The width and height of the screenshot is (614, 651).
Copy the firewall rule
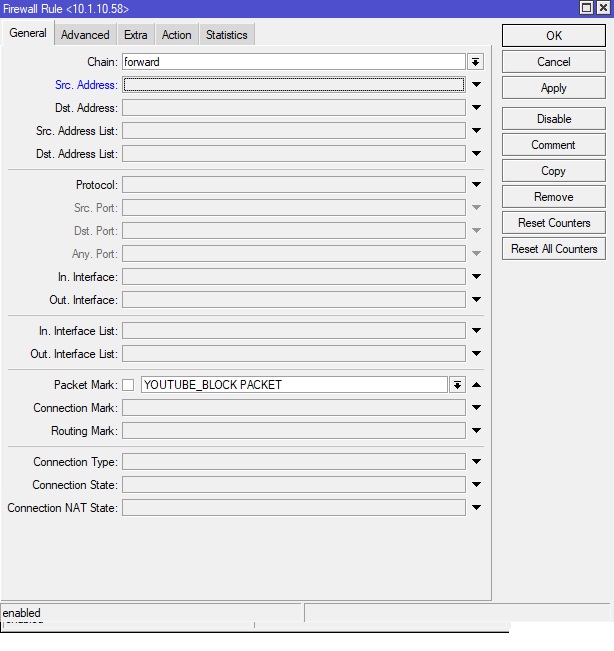554,171
